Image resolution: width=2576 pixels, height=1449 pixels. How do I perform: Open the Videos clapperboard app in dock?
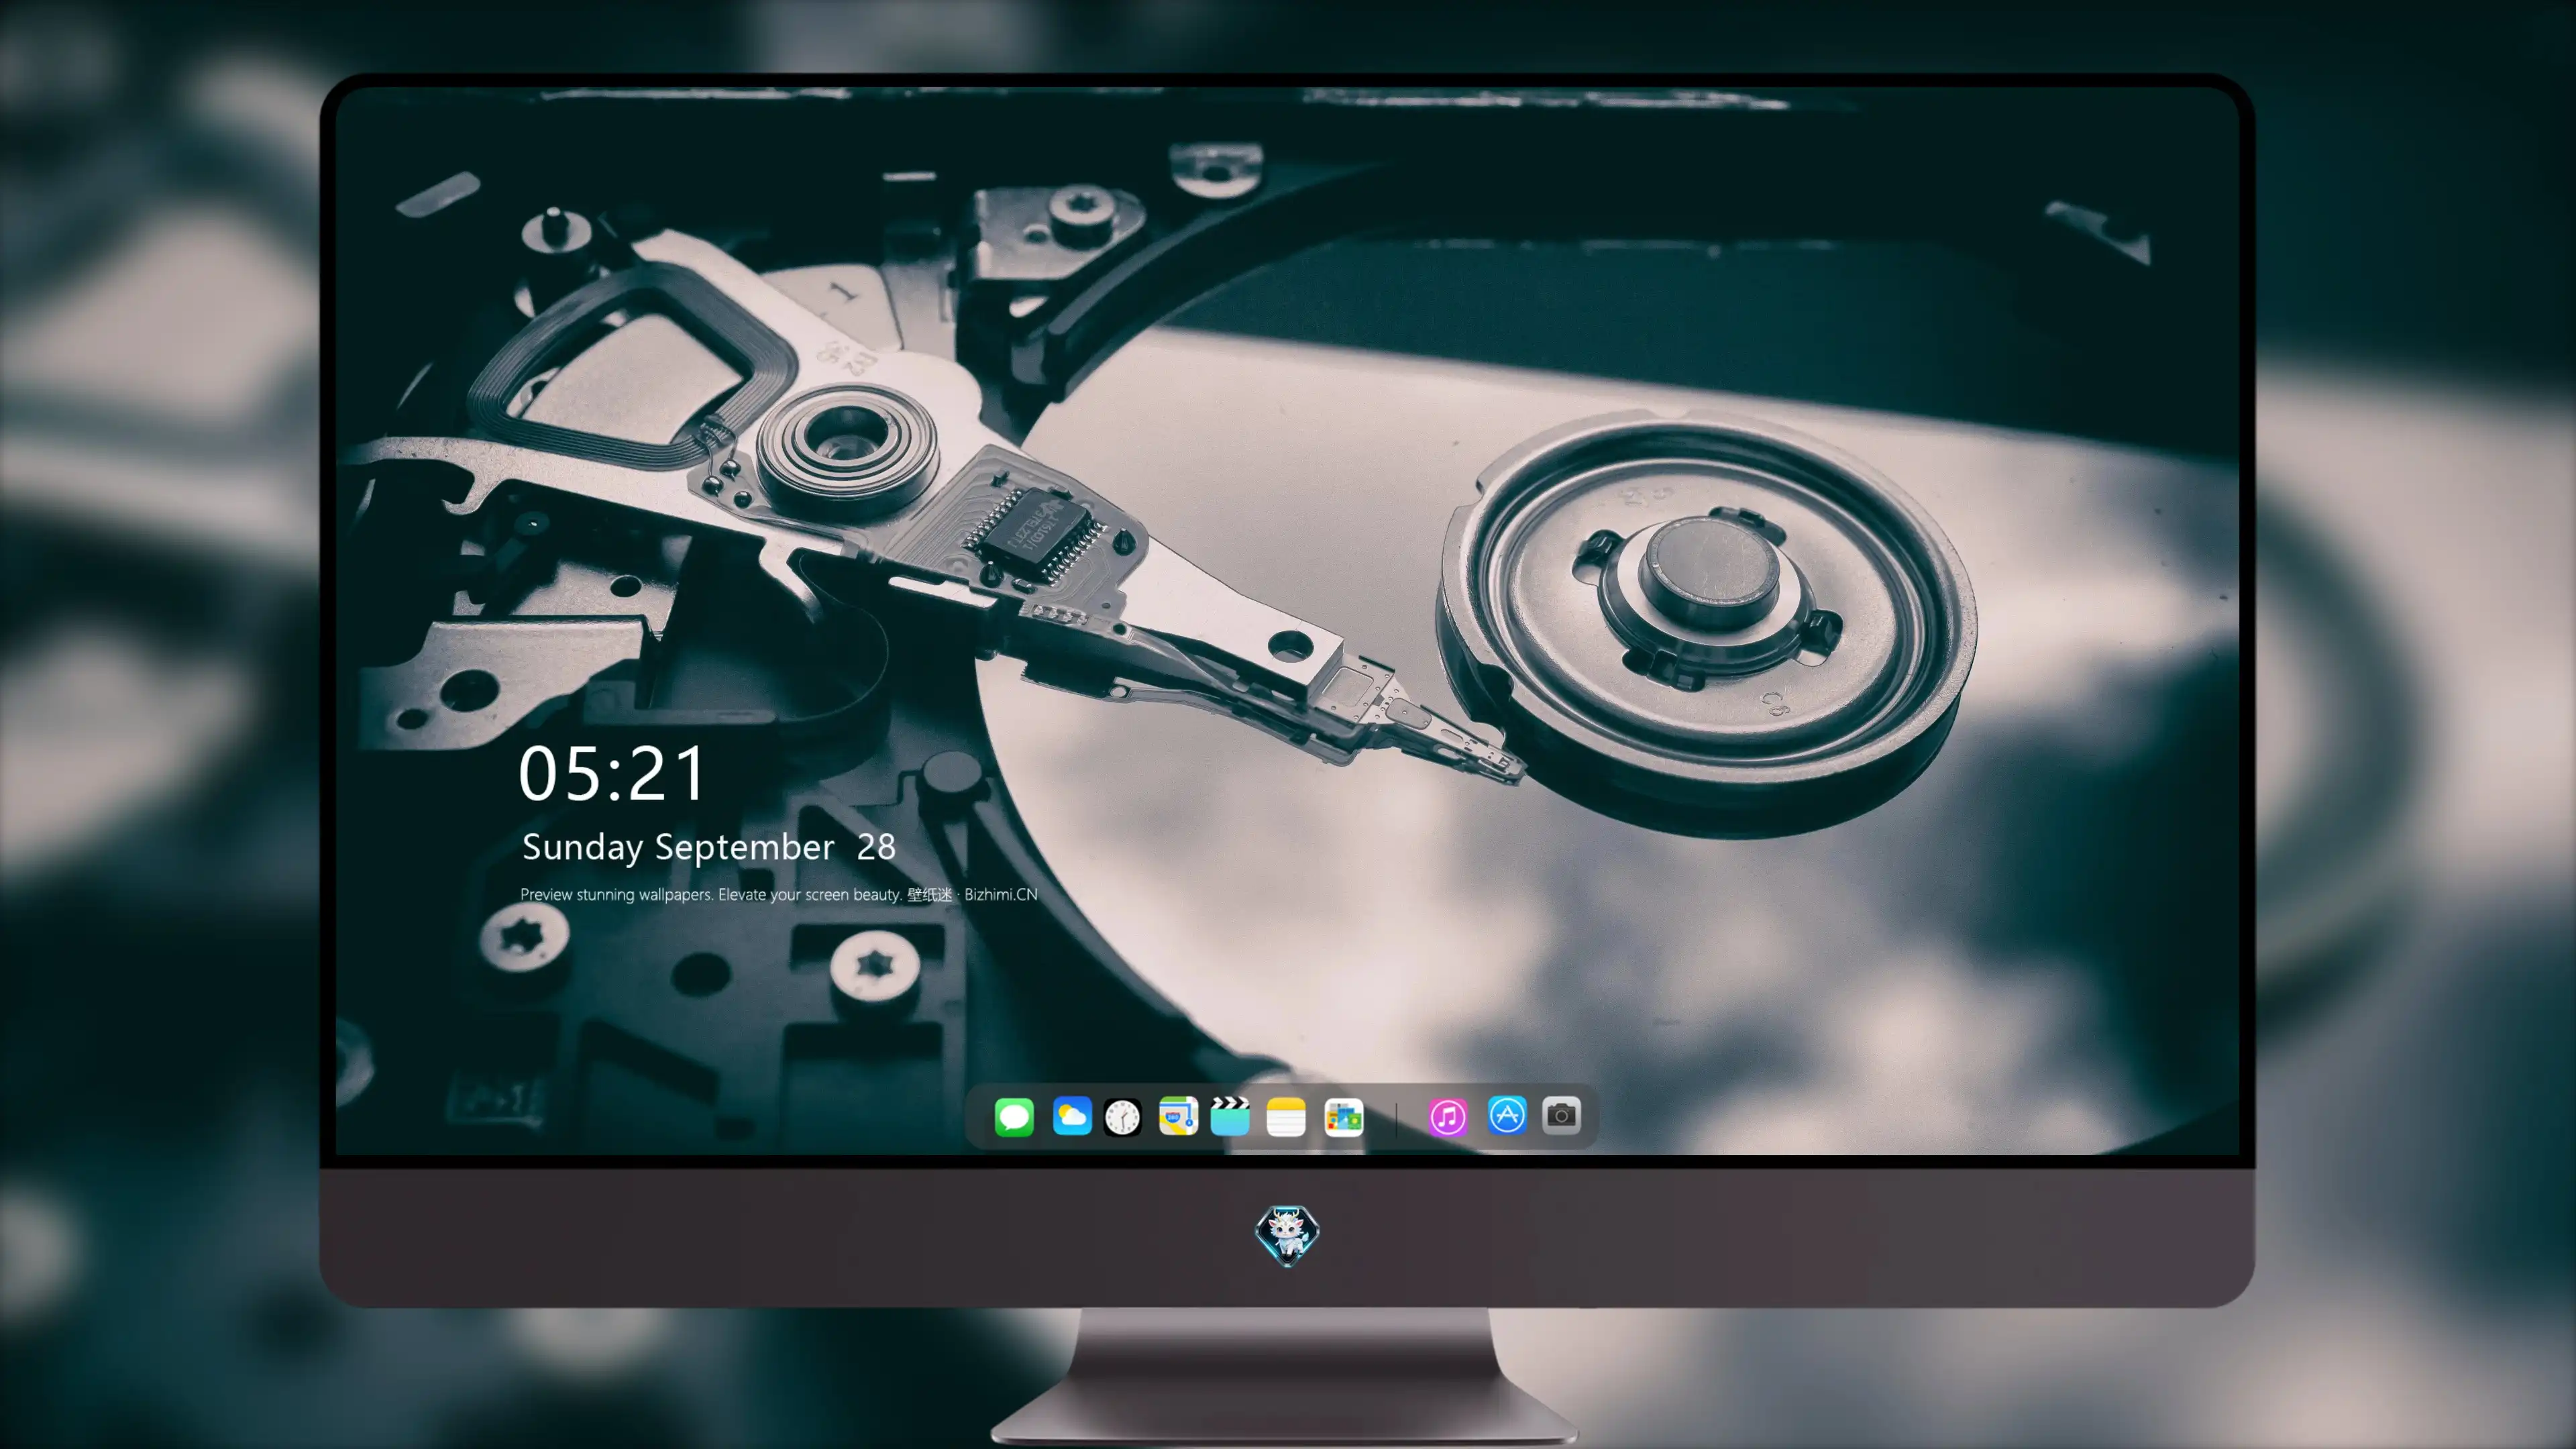[x=1230, y=1116]
